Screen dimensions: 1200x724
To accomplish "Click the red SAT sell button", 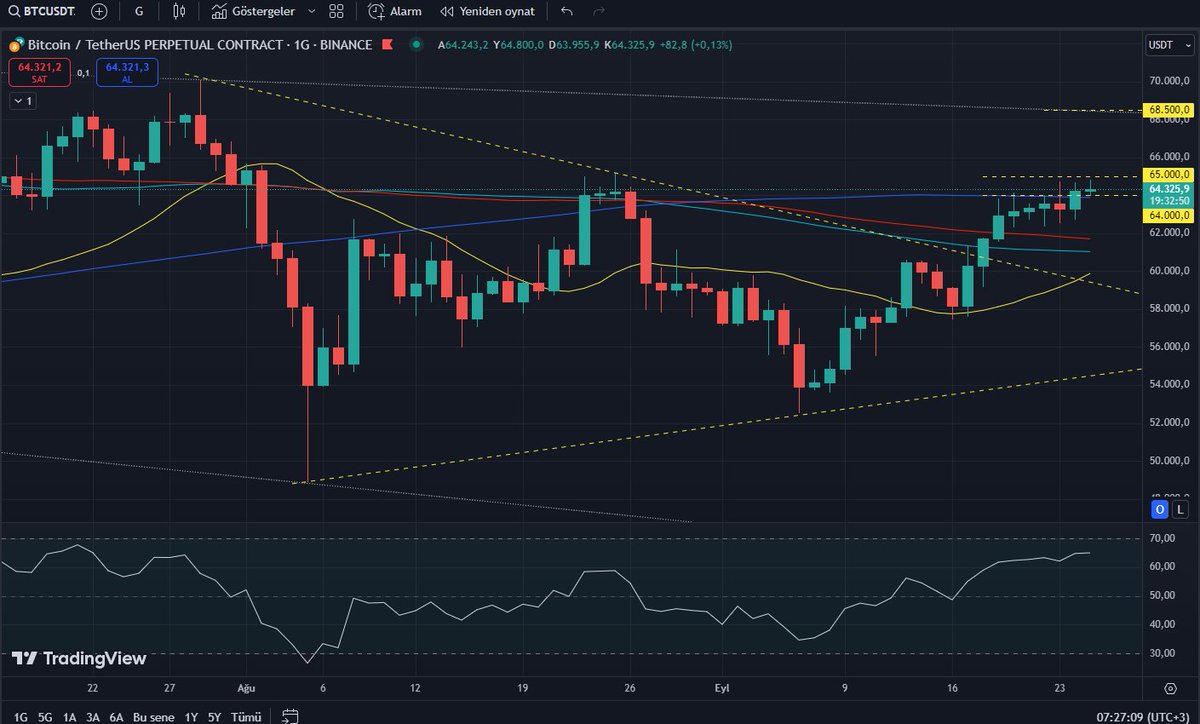I will tap(38, 71).
